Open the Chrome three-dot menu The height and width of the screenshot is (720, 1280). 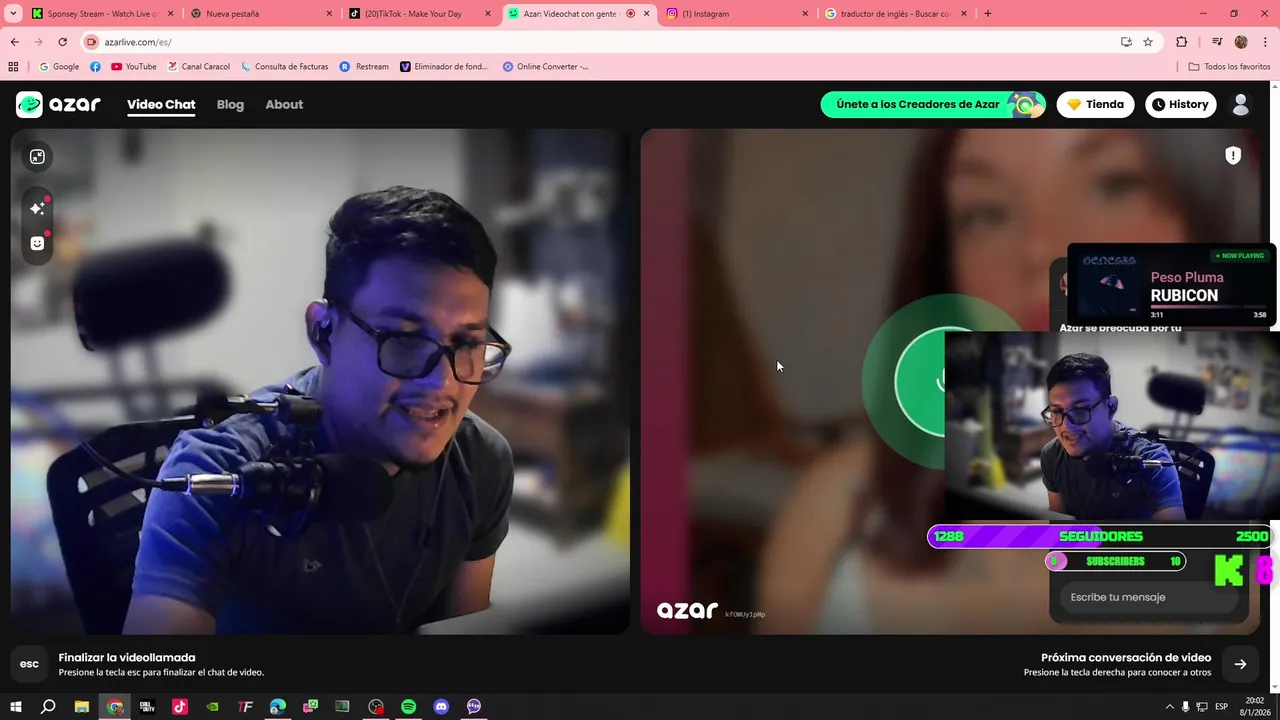(1265, 42)
